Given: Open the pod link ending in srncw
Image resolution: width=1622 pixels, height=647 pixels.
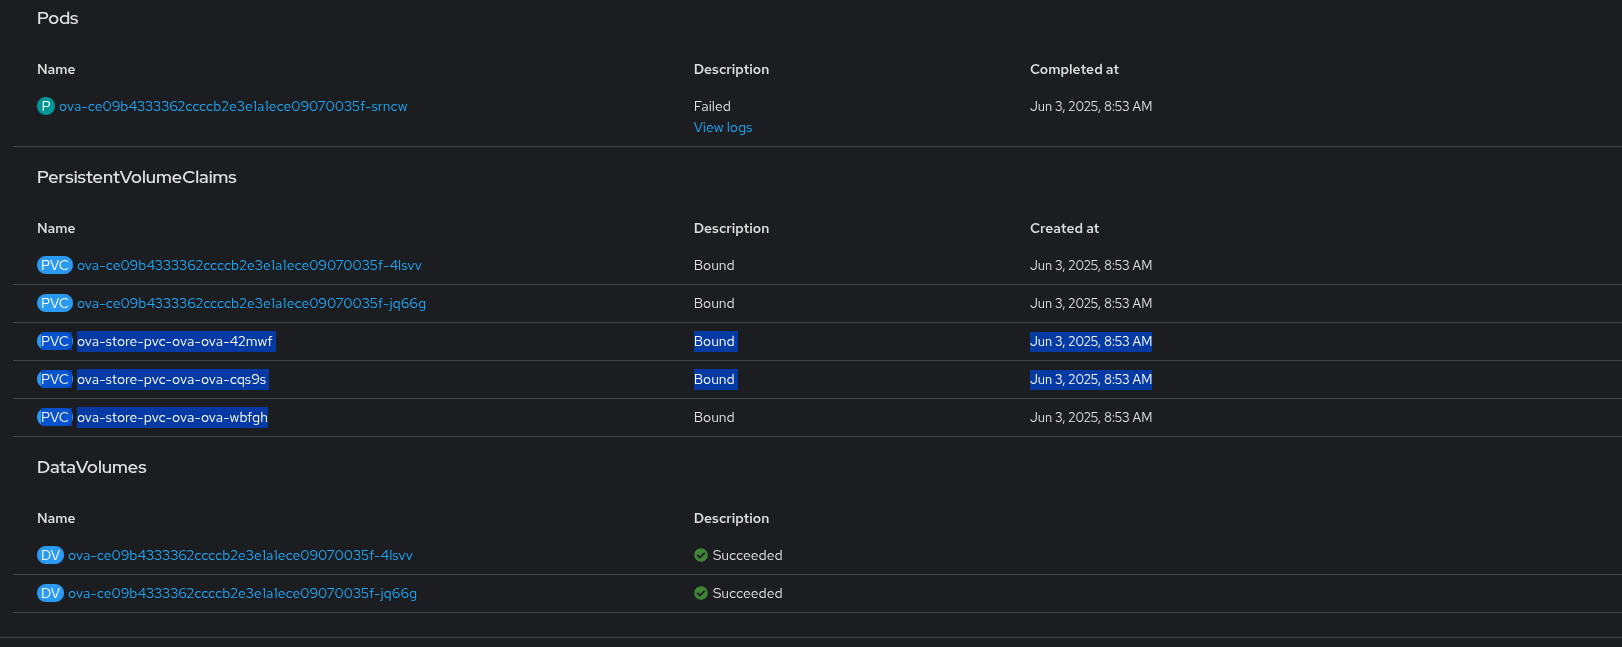Looking at the screenshot, I should tap(233, 106).
